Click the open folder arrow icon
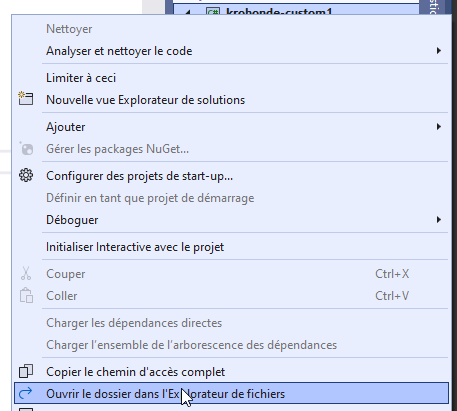 pyautogui.click(x=26, y=393)
